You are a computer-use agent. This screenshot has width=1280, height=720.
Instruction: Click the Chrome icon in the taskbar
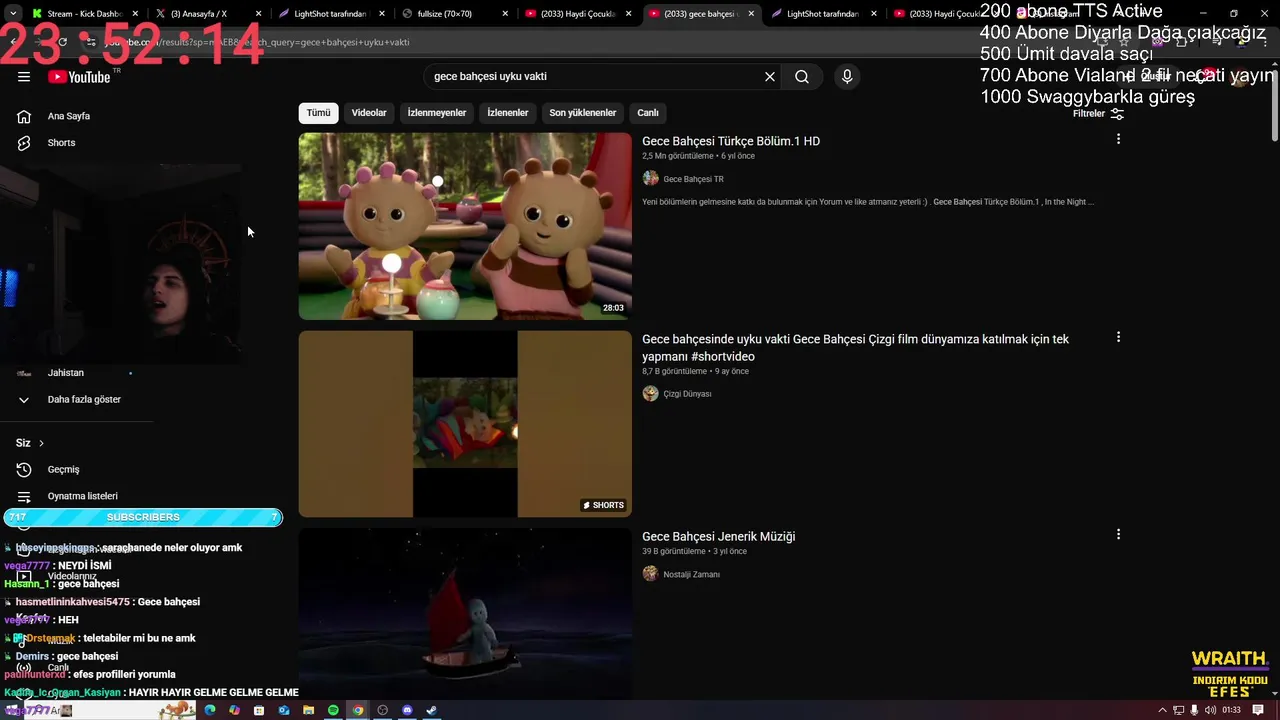[x=358, y=710]
